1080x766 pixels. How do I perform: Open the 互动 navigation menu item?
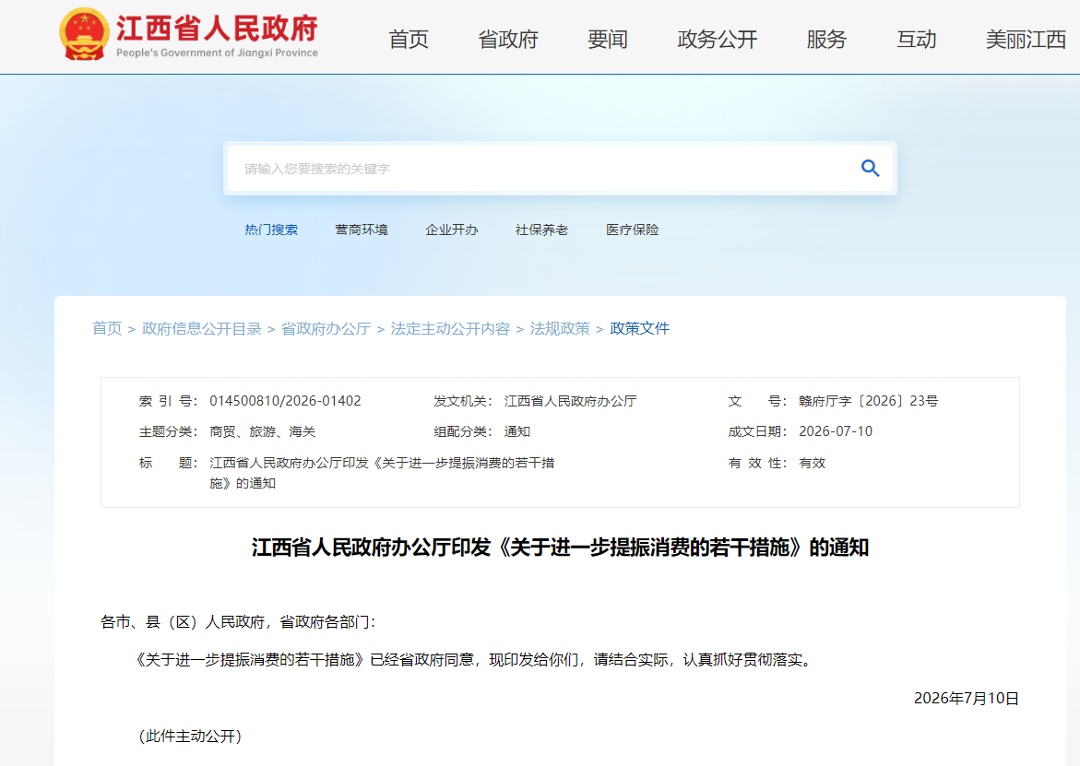pos(916,39)
